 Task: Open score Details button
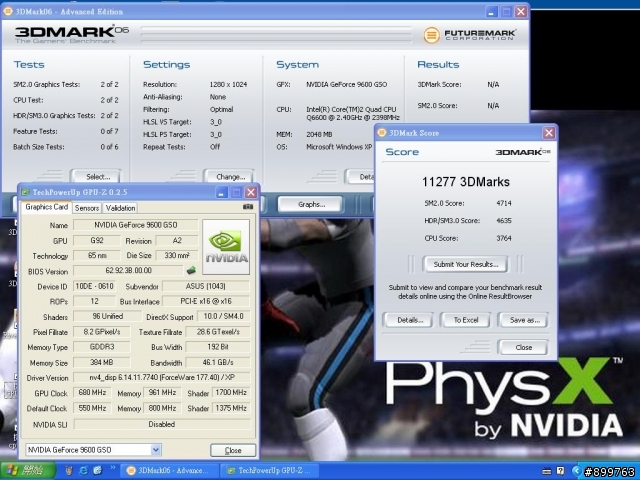coord(409,320)
